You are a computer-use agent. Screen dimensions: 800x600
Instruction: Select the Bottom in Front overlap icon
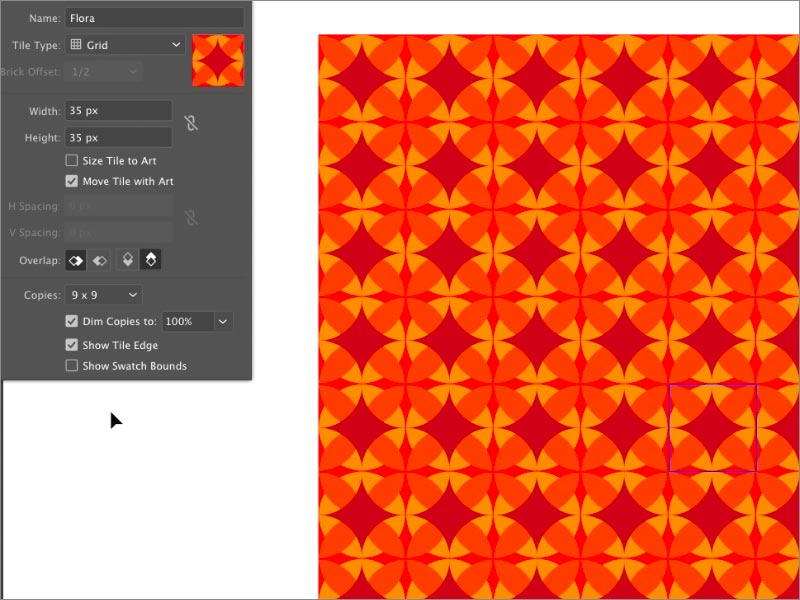click(150, 260)
